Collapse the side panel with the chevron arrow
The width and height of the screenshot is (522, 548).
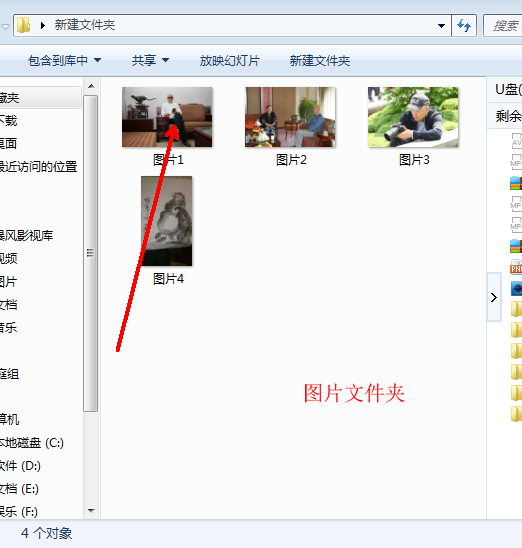tap(494, 297)
